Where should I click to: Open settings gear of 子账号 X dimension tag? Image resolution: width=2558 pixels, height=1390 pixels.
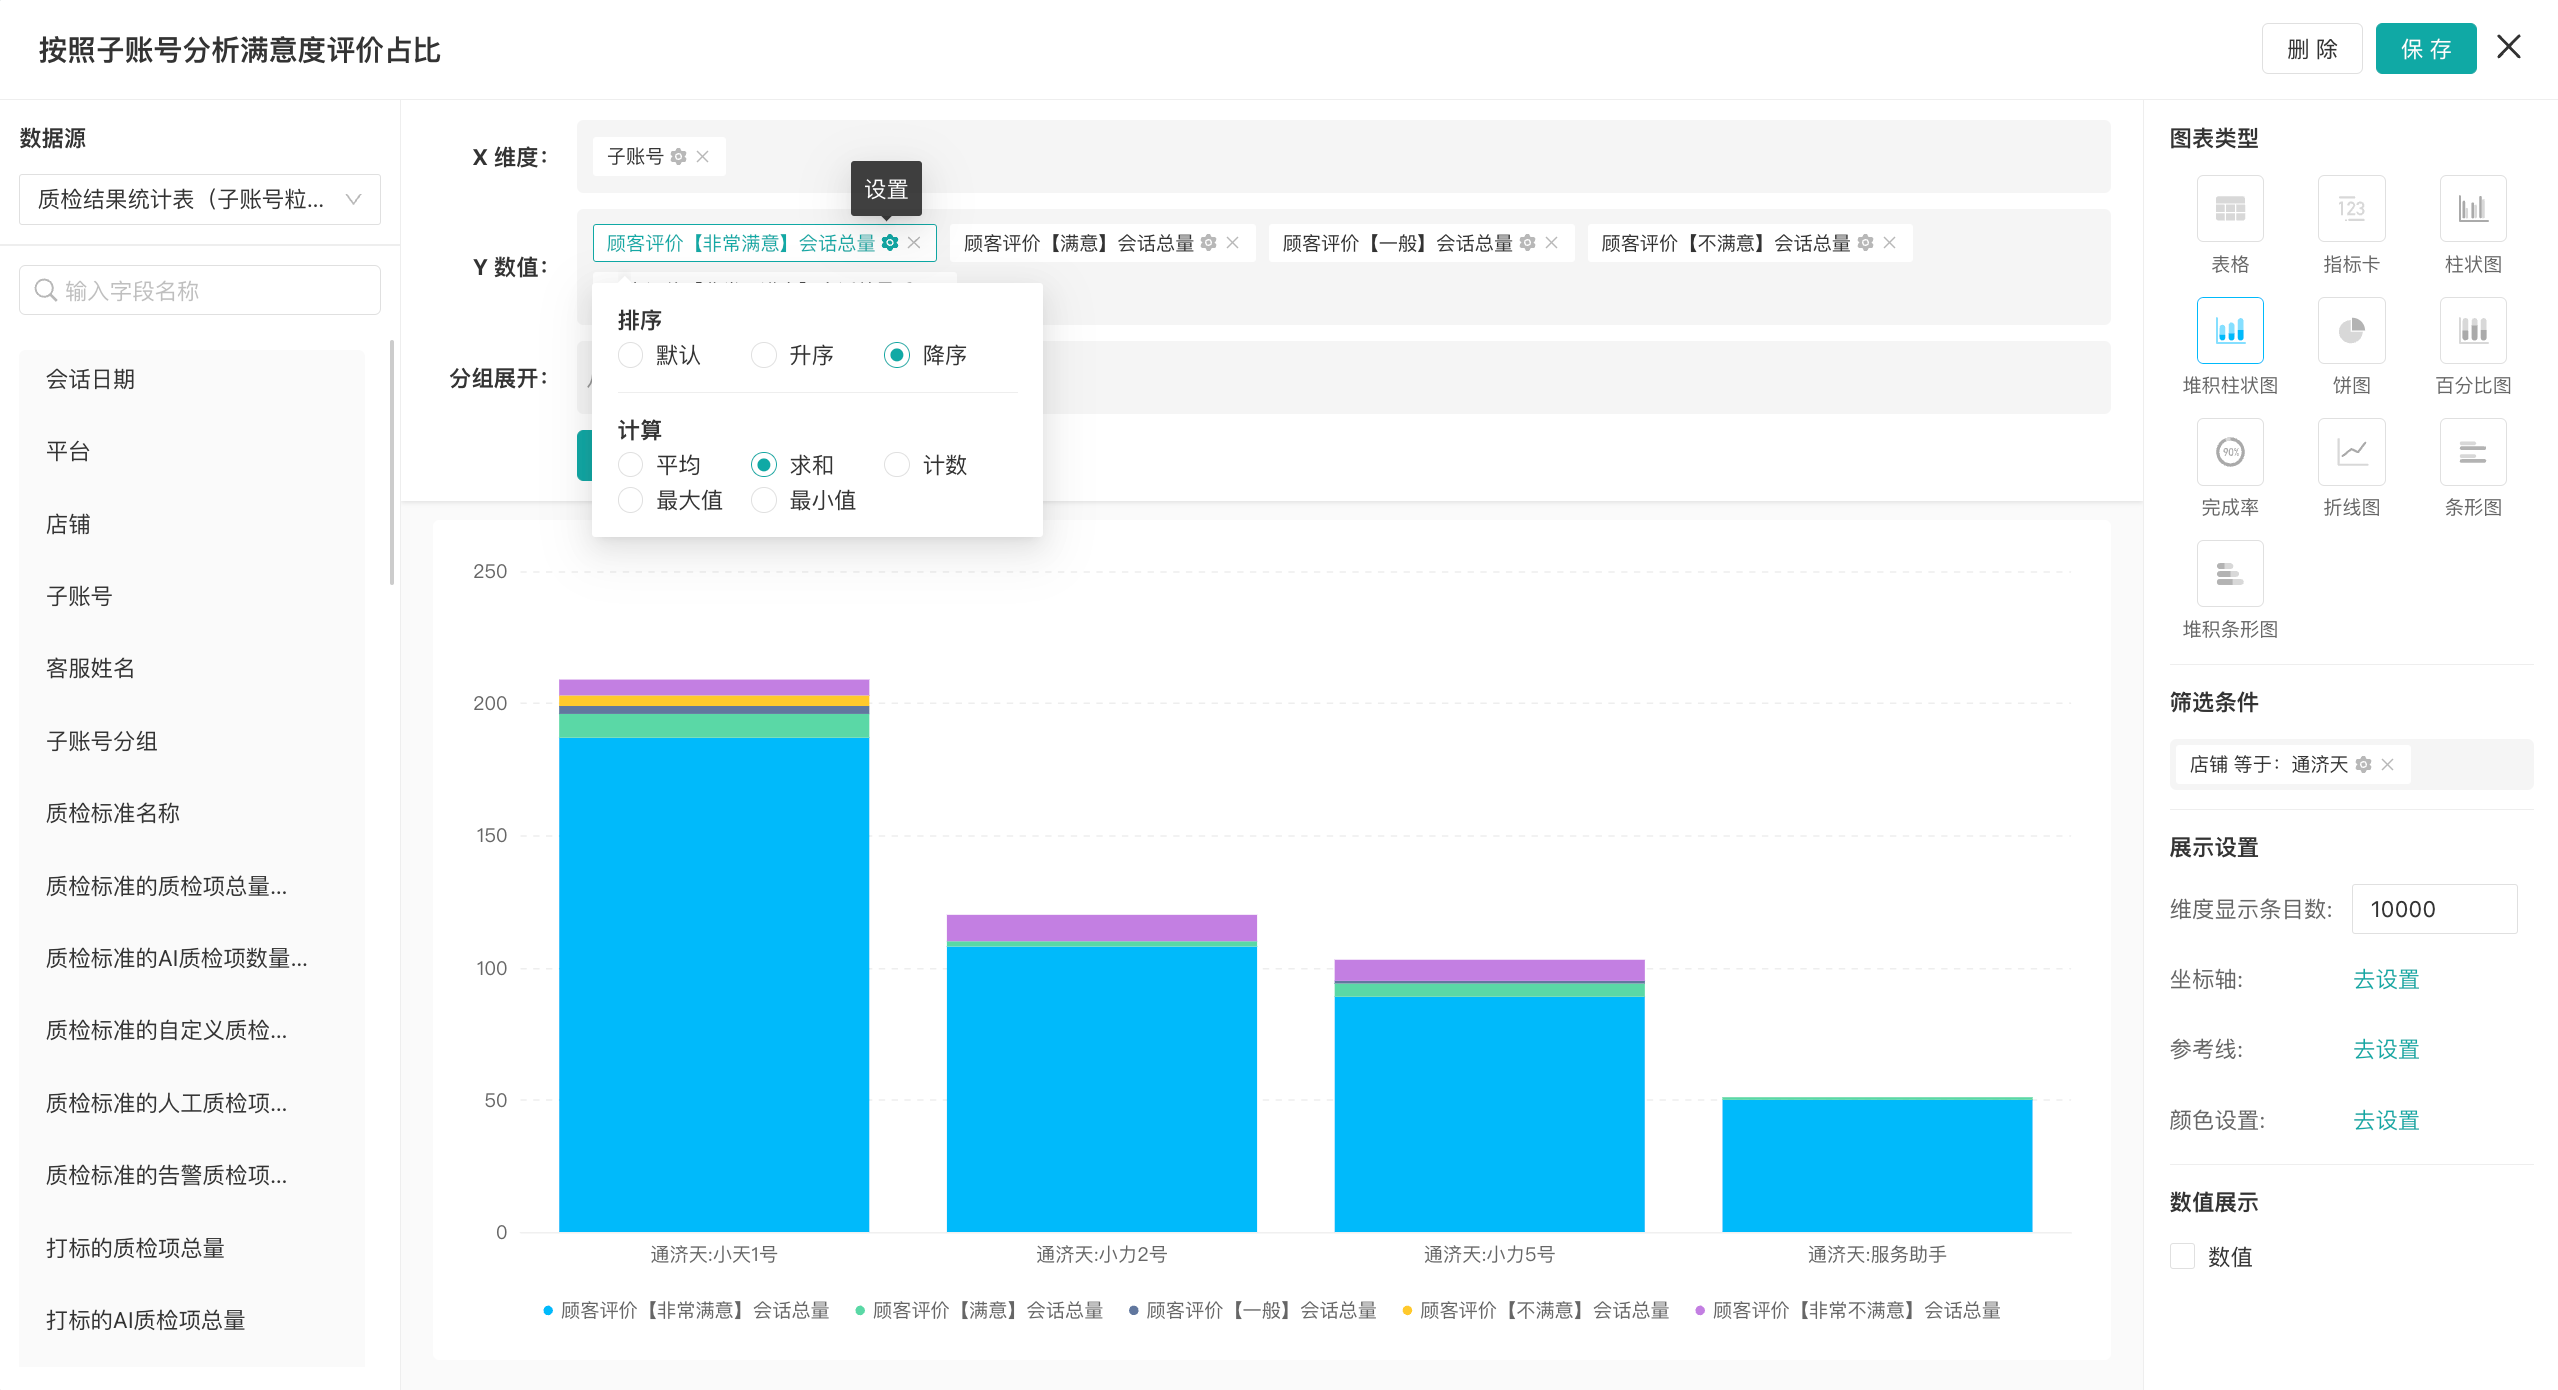(x=679, y=157)
